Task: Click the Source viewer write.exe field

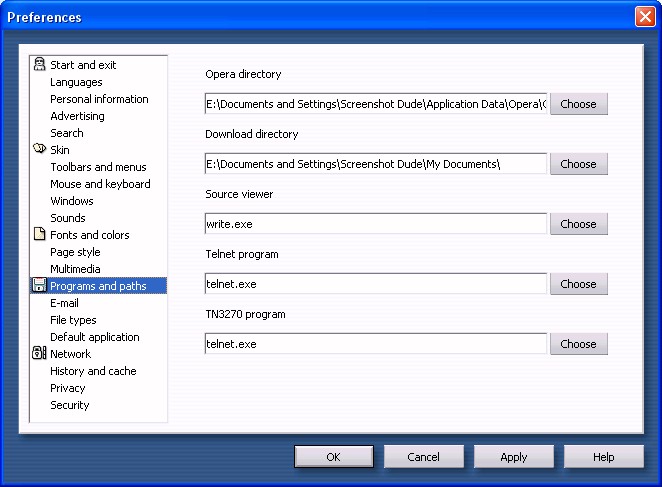Action: point(376,224)
